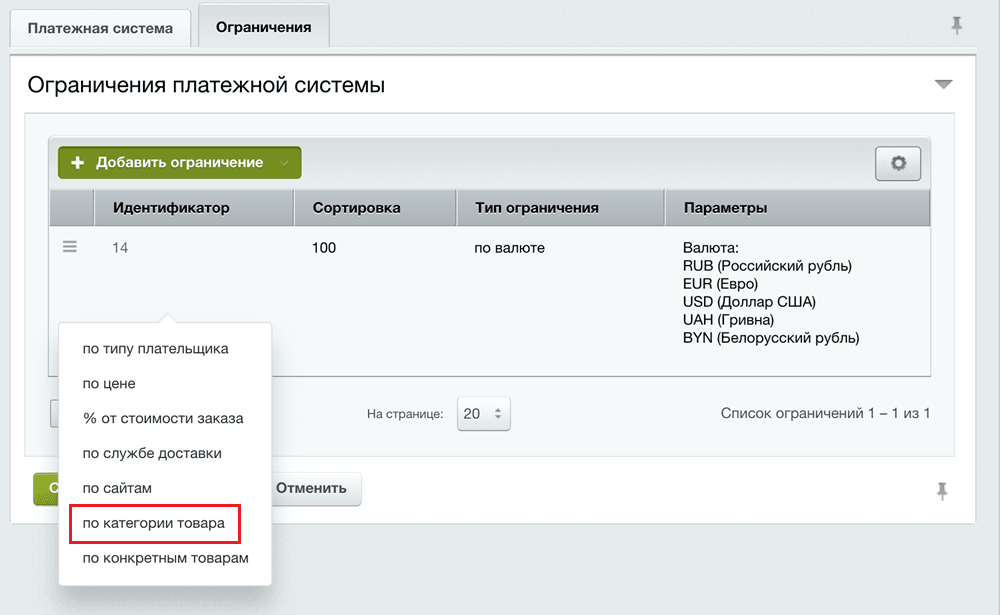Open the table settings gear
The image size is (1000, 615).
897,163
